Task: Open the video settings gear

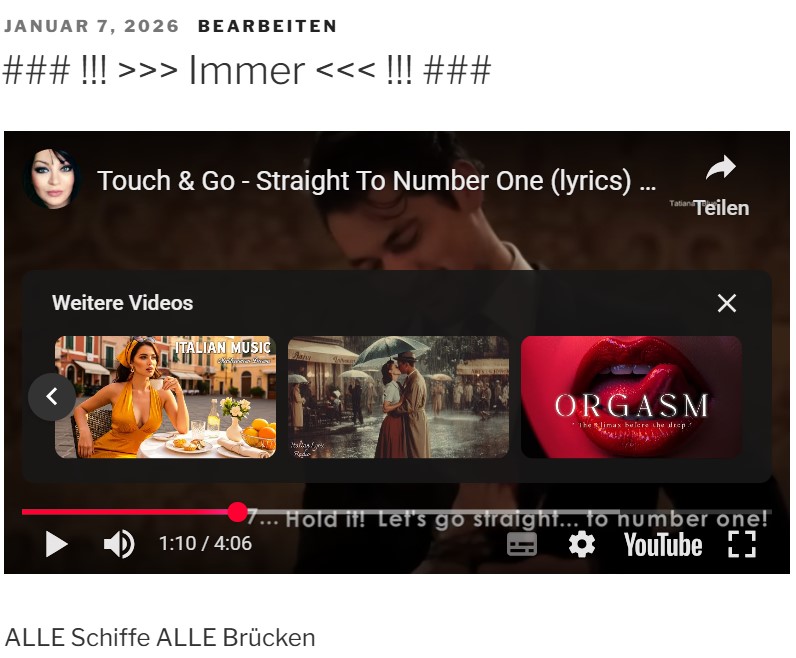Action: 581,544
